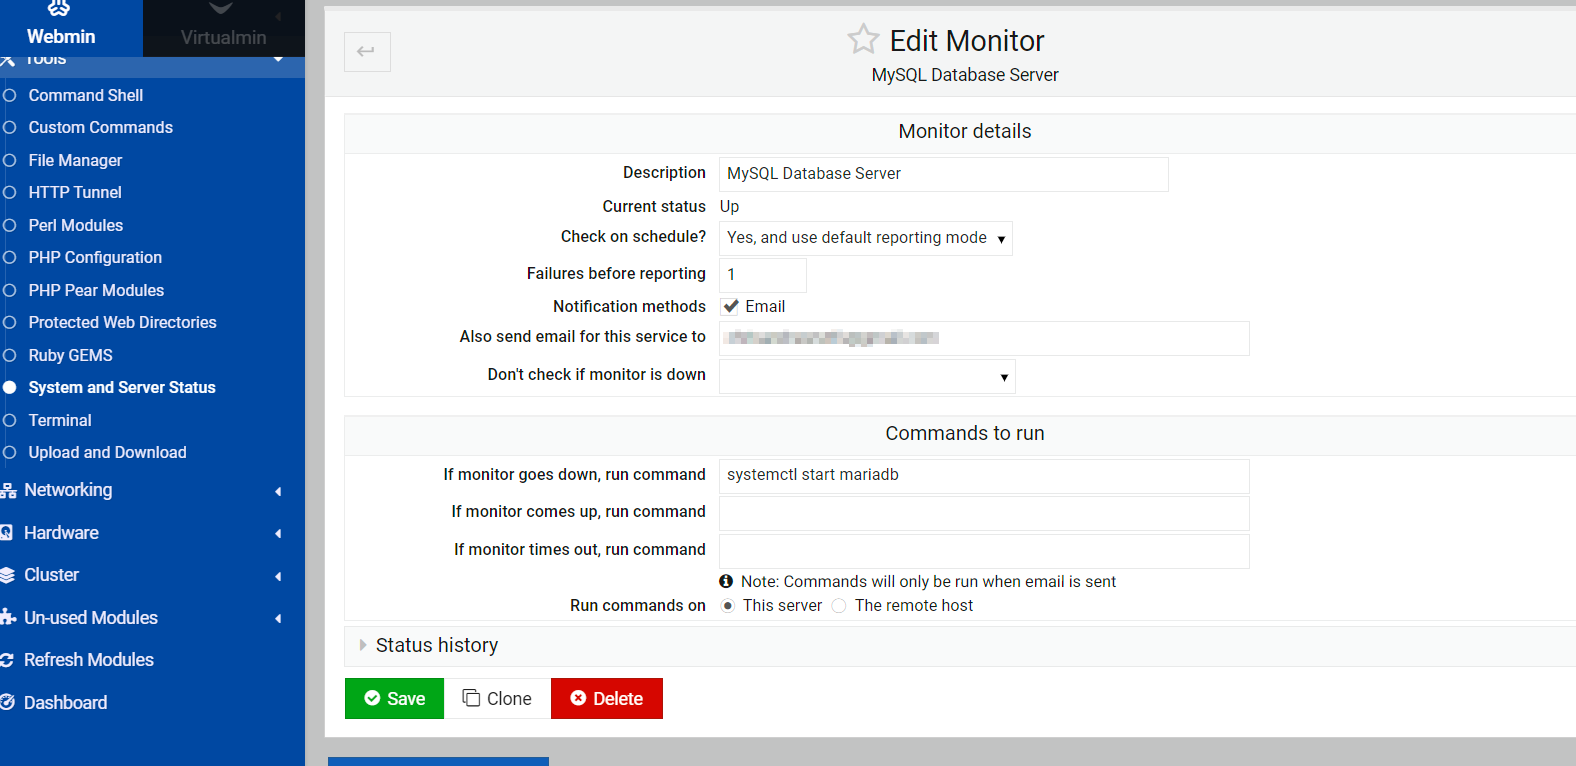Screen dimensions: 1576x766
Task: Click the Description input field
Action: coord(943,174)
